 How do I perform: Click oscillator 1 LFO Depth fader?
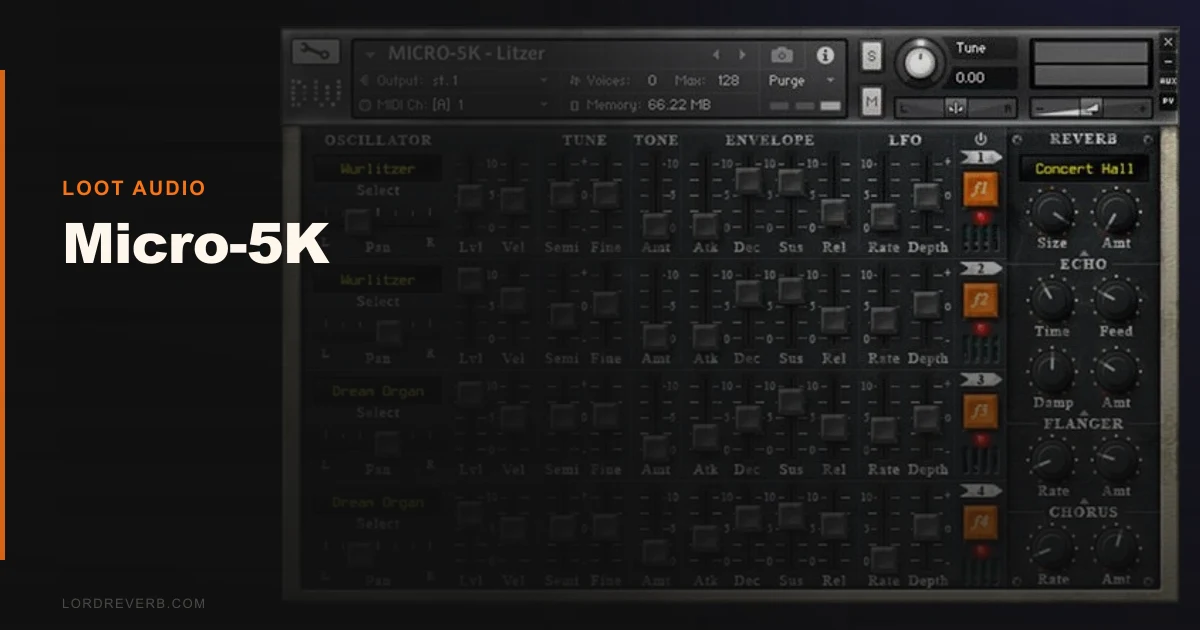[927, 196]
